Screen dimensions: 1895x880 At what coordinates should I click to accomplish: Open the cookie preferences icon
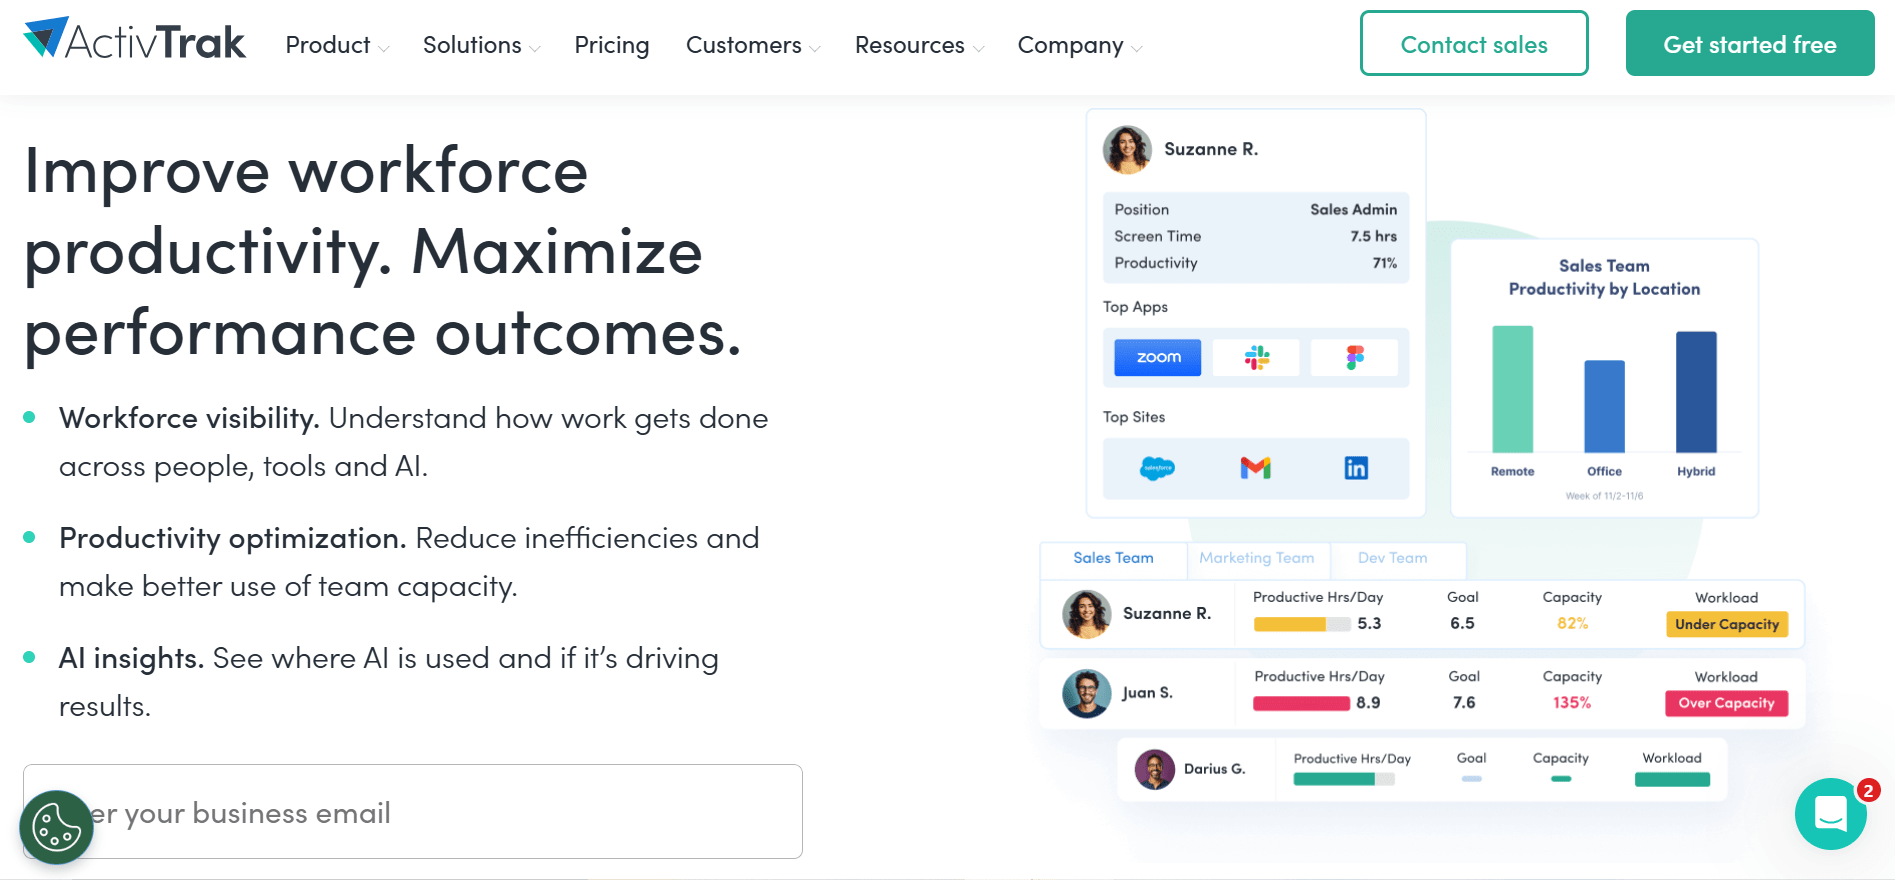point(57,827)
